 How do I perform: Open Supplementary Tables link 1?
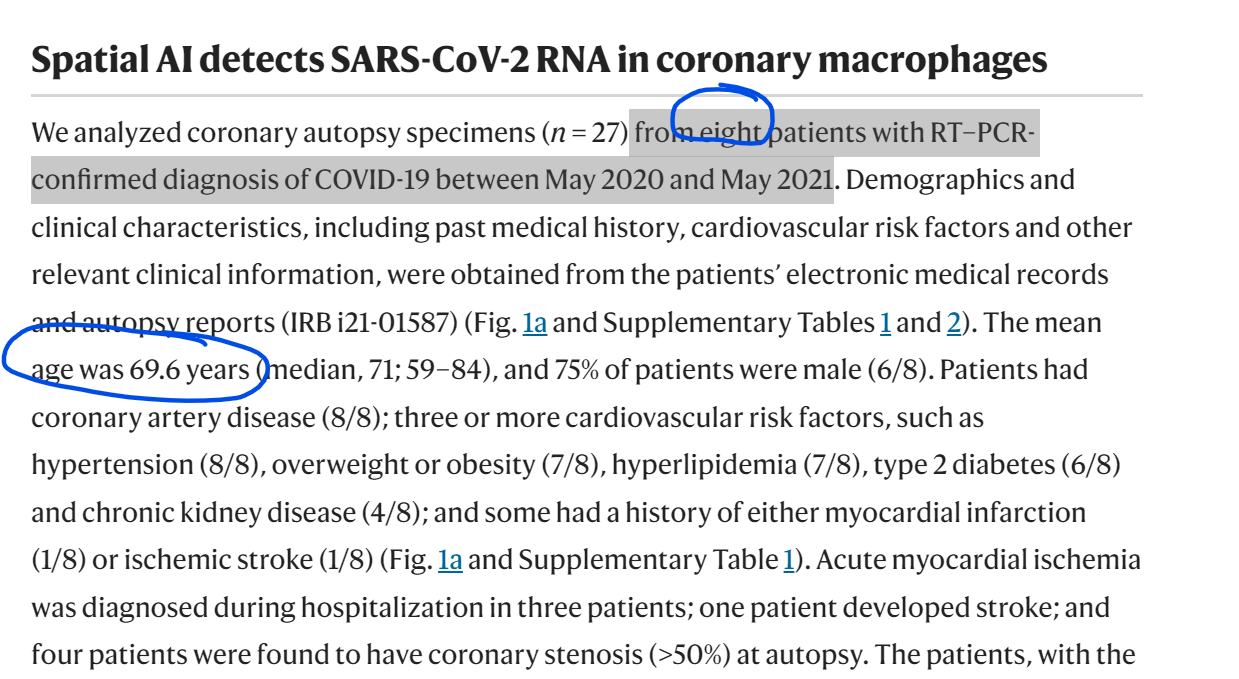pos(885,323)
